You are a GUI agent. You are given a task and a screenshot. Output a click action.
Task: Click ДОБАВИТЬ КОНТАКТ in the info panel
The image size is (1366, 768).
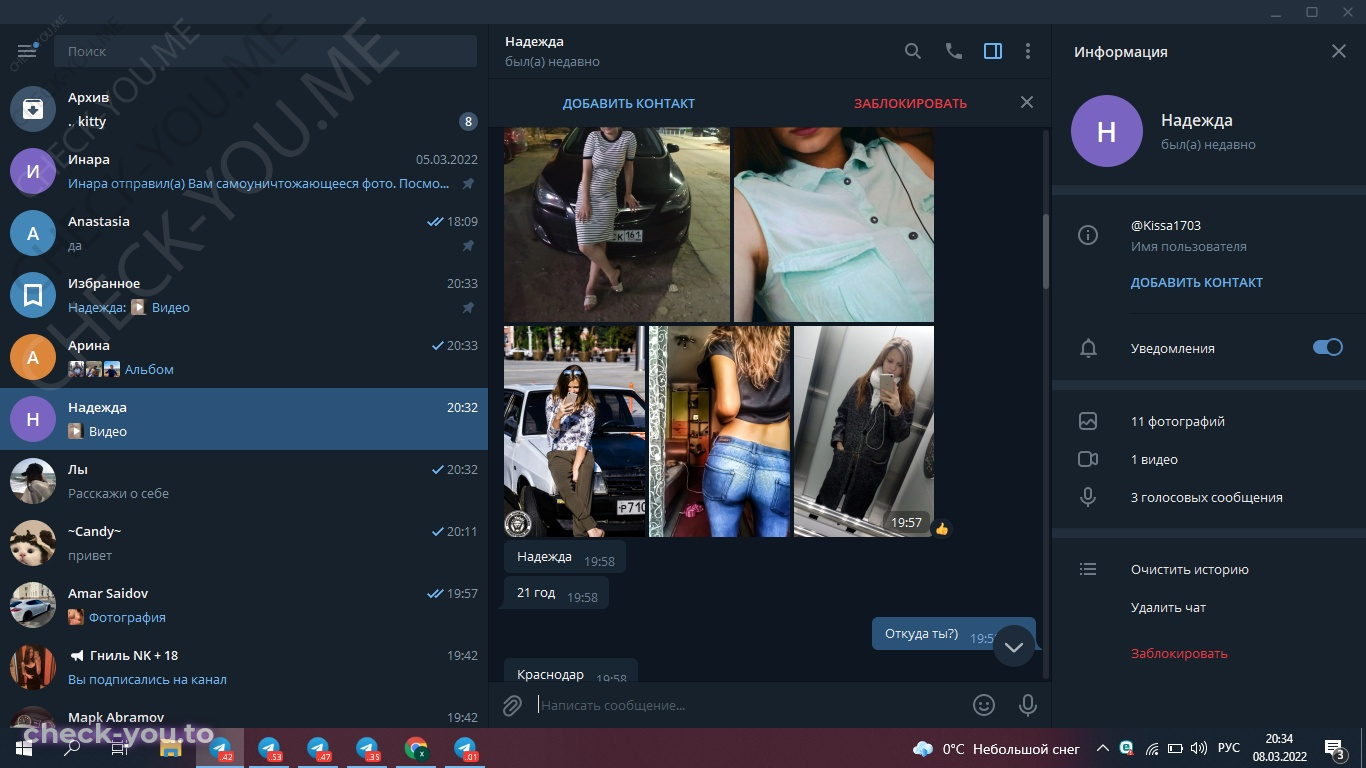click(x=1197, y=283)
